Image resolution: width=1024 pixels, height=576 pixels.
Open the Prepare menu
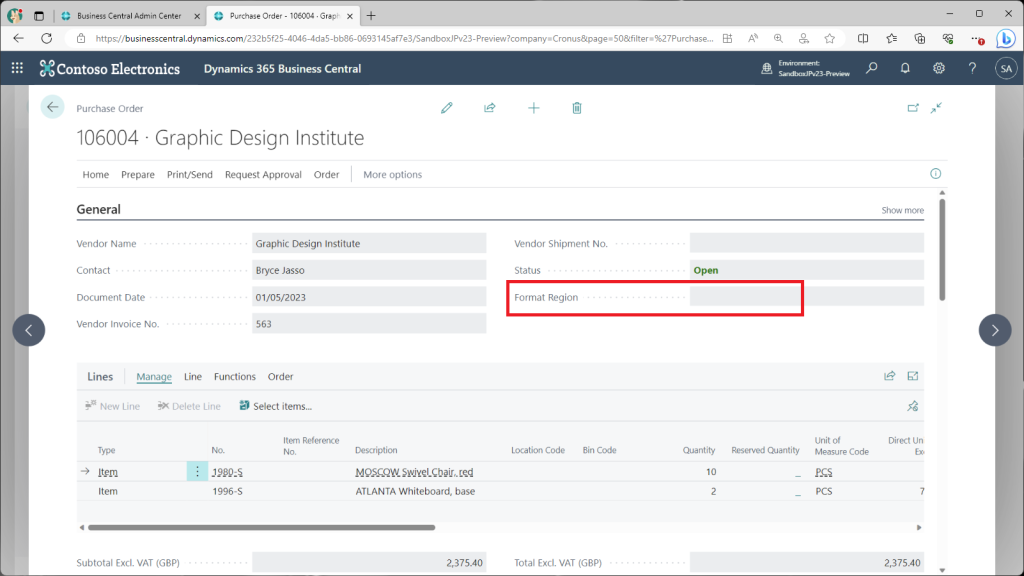coord(138,174)
